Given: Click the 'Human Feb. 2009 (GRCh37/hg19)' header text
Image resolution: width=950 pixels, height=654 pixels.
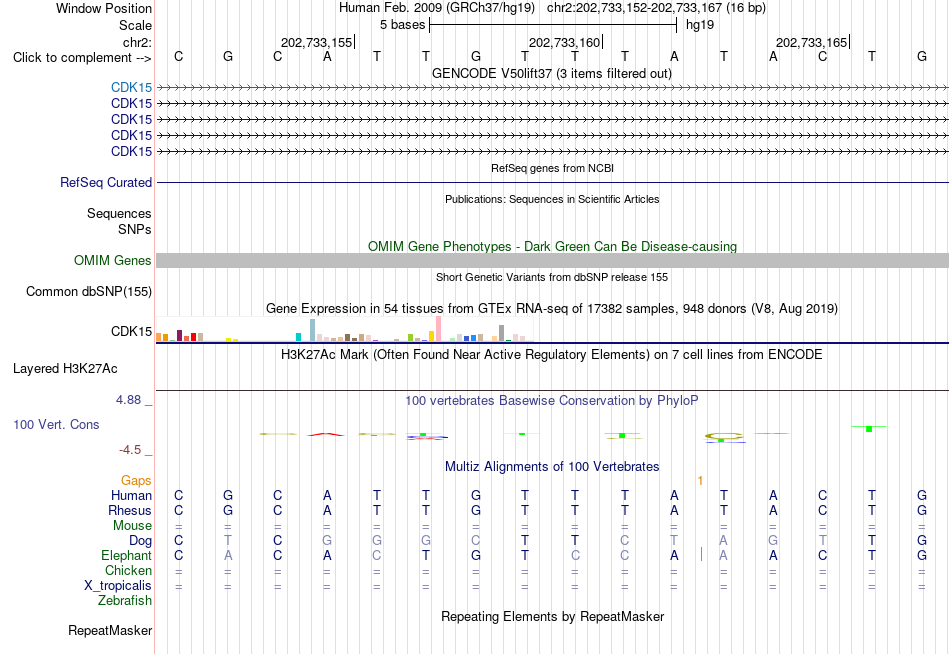Looking at the screenshot, I should pos(437,8).
